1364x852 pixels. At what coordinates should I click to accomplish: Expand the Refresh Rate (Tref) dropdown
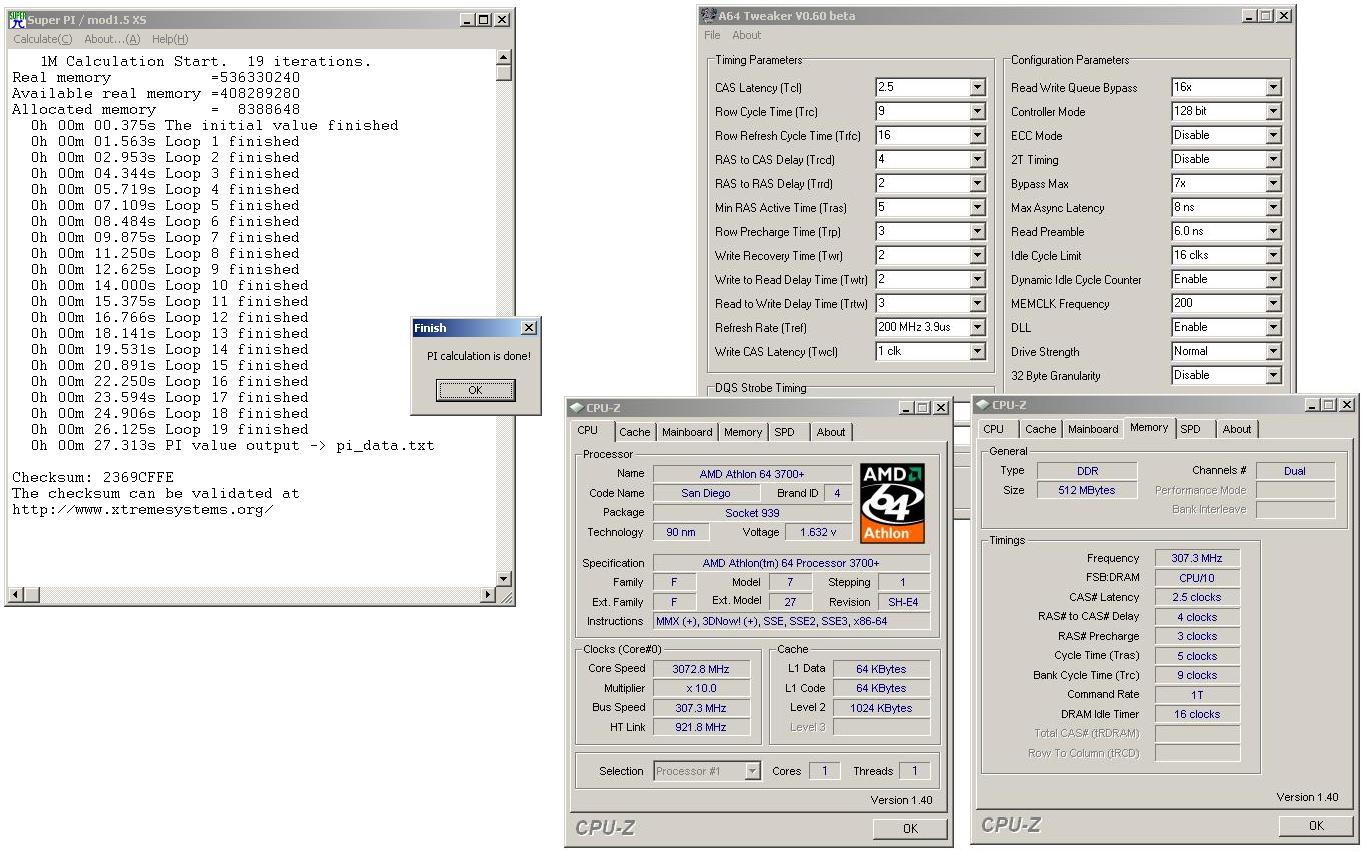coord(977,328)
